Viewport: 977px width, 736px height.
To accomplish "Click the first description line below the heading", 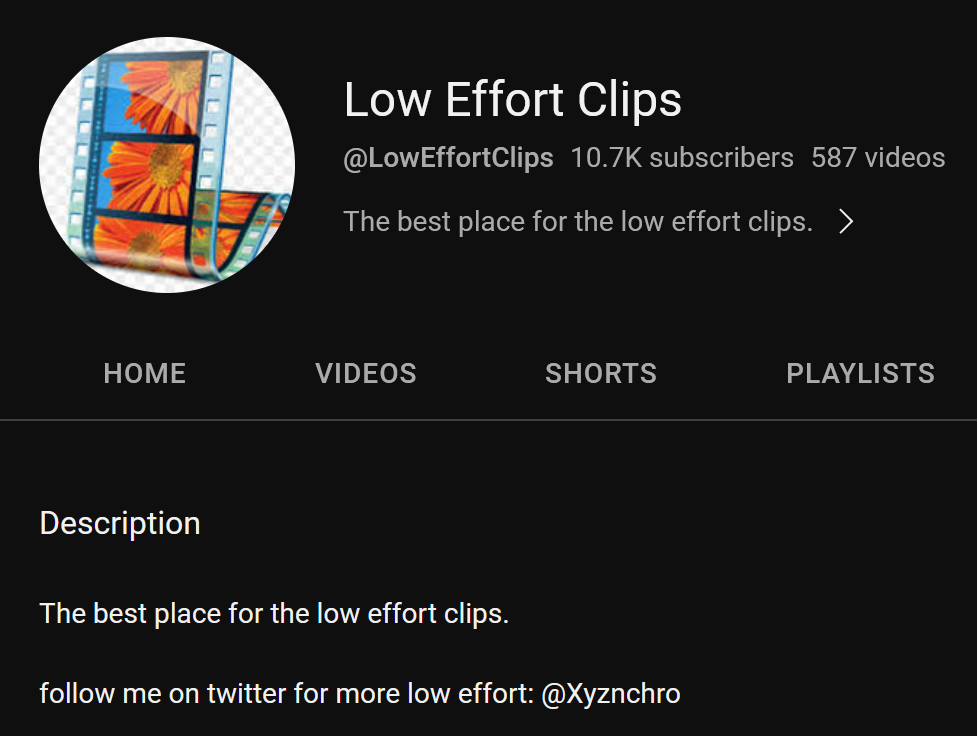I will pyautogui.click(x=274, y=614).
